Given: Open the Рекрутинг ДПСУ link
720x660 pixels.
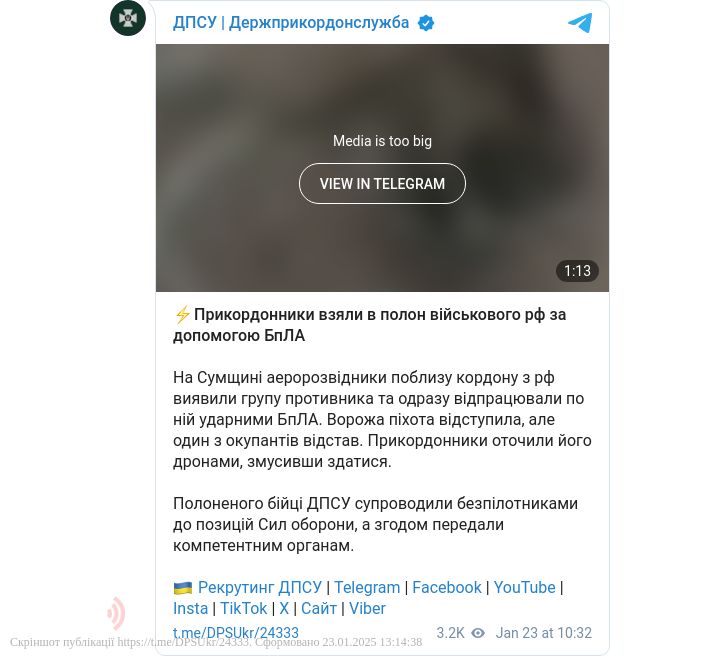Looking at the screenshot, I should pyautogui.click(x=259, y=587).
